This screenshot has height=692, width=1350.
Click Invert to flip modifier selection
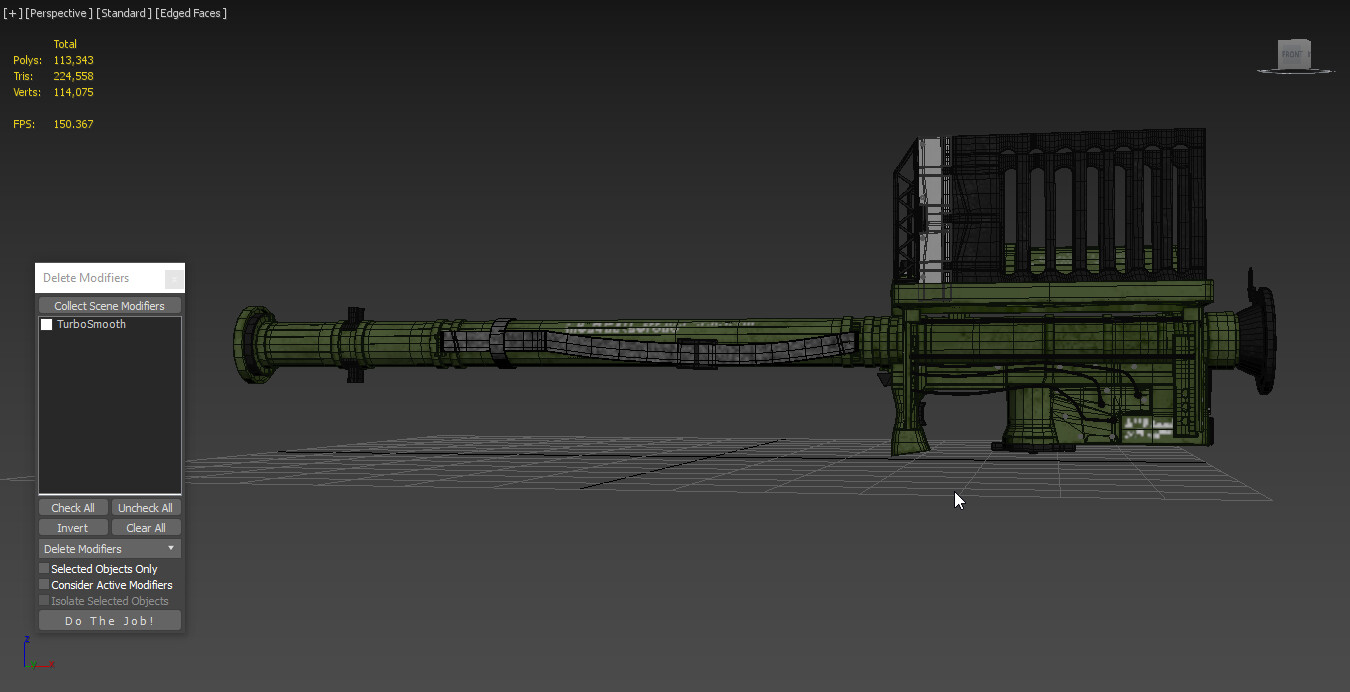(72, 527)
